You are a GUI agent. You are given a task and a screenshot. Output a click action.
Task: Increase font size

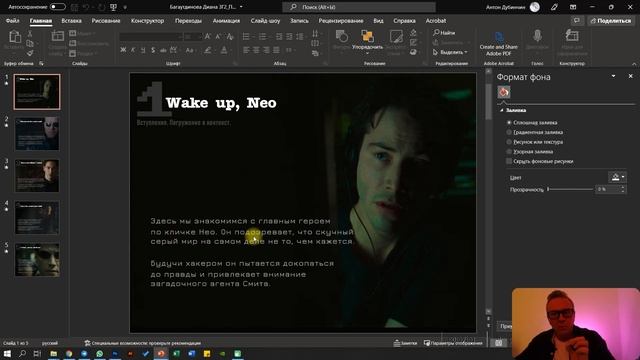point(208,37)
